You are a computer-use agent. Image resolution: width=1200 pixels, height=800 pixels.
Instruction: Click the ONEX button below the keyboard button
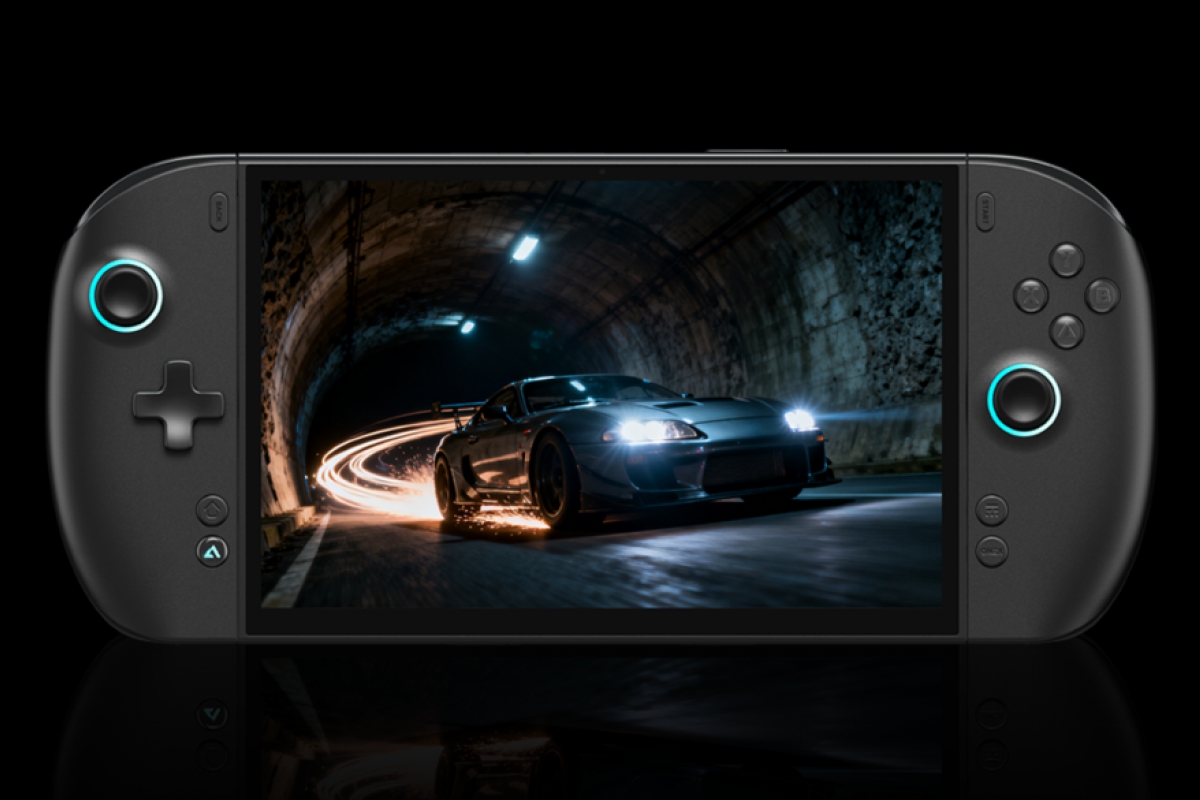991,551
